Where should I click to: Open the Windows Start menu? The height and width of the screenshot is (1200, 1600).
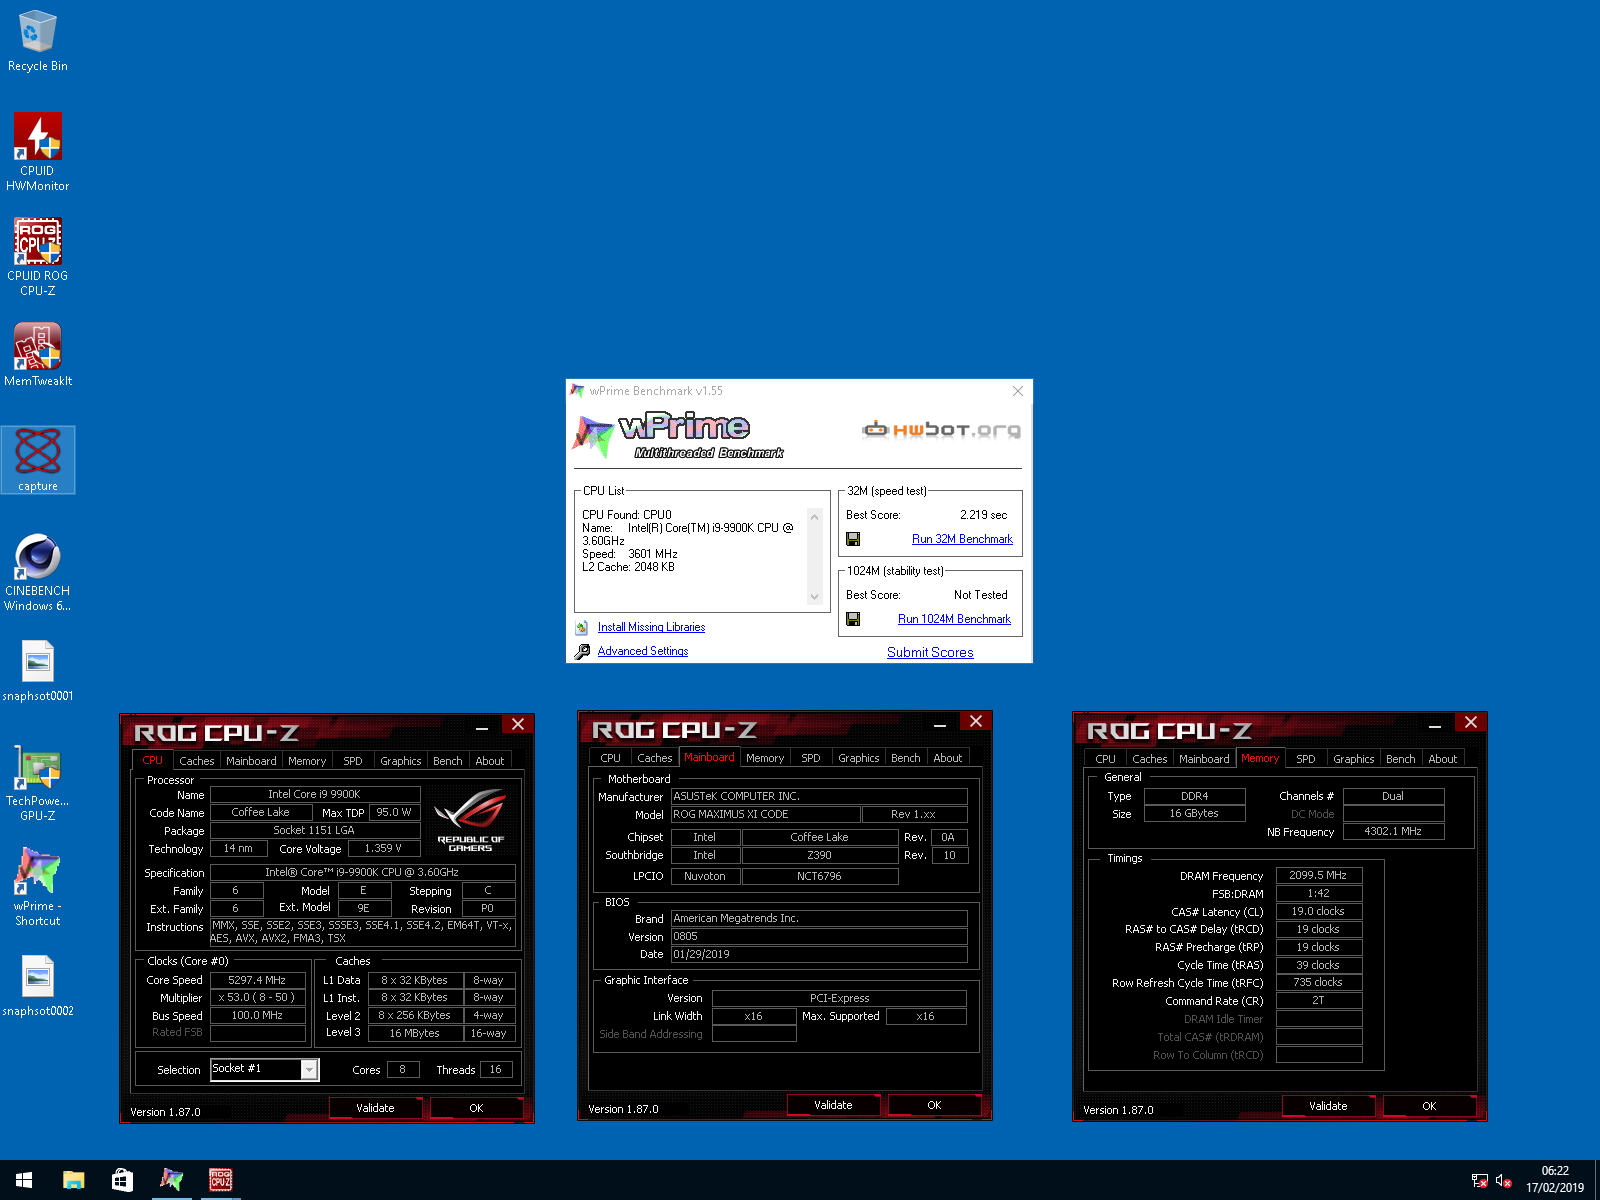tap(24, 1180)
